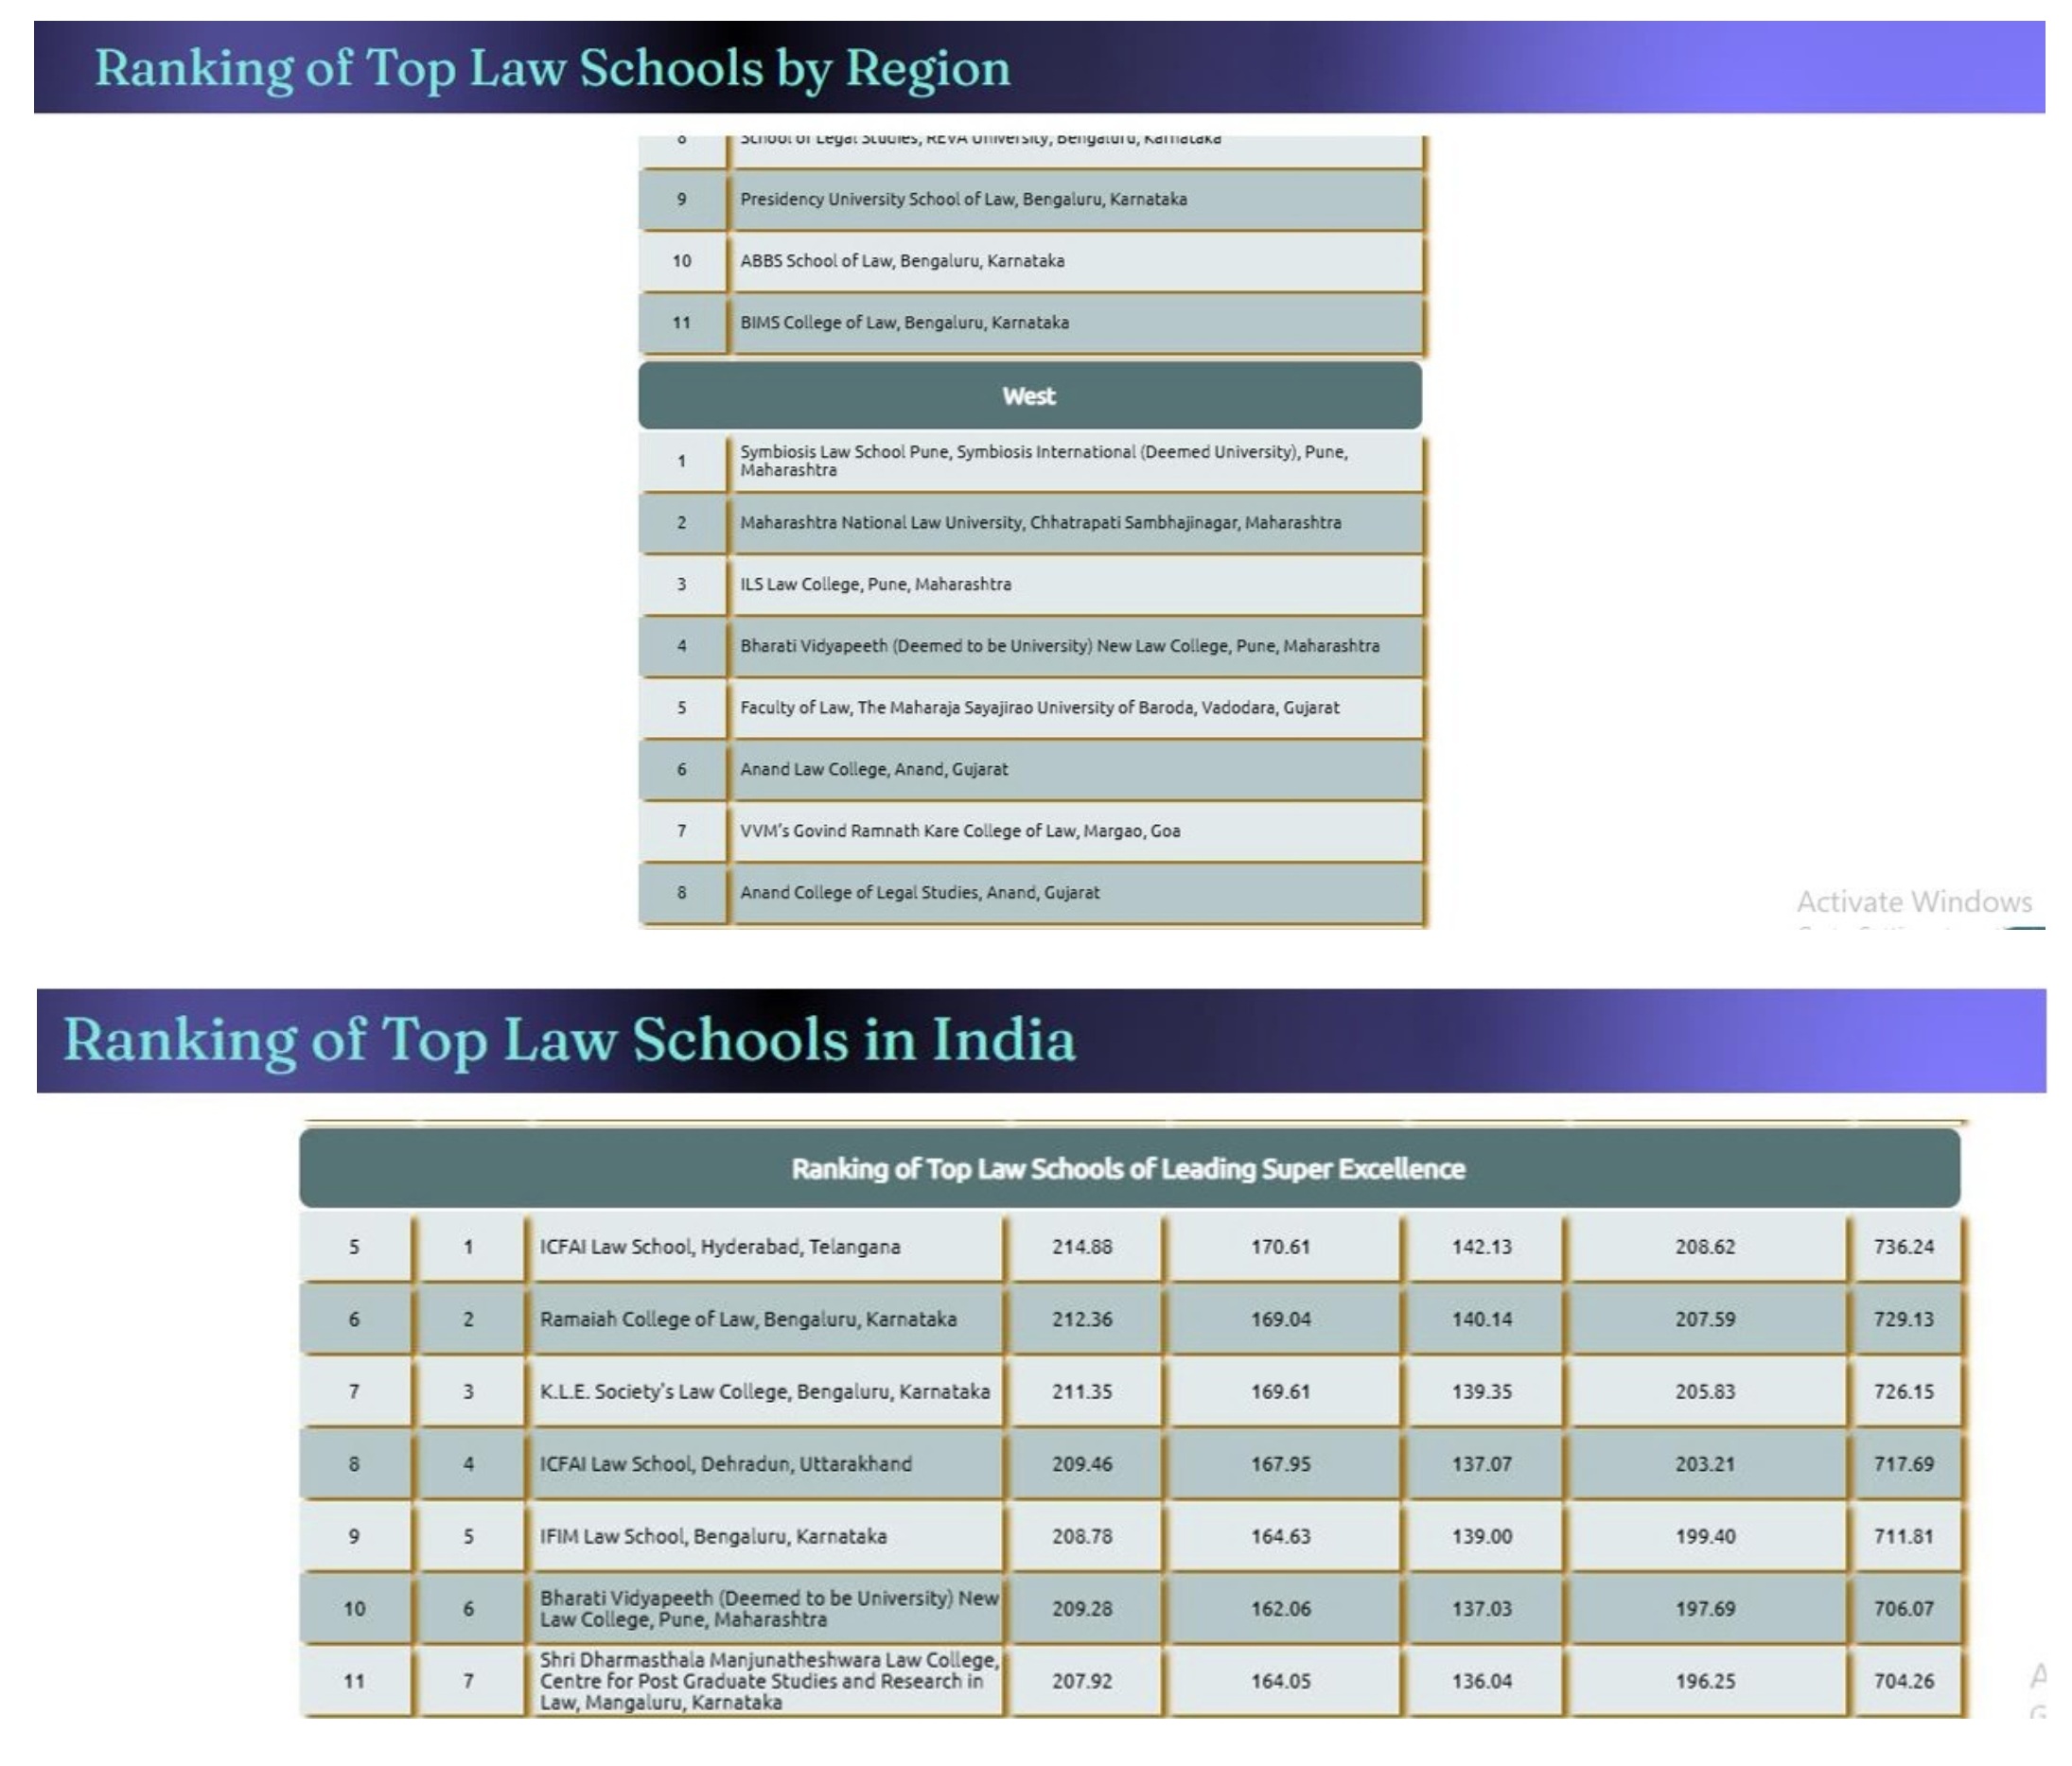Click total score 736.24 cell
This screenshot has width=2072, height=1766.
pos(1903,1247)
